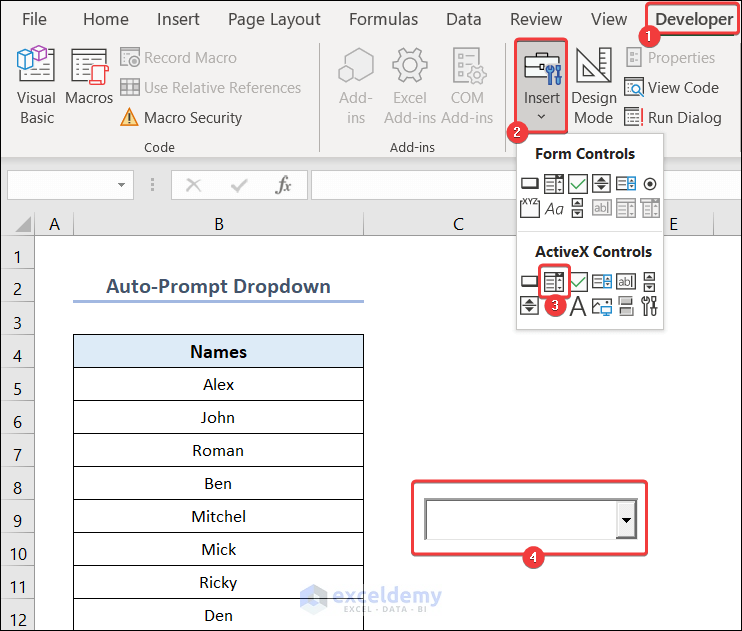The width and height of the screenshot is (742, 631).
Task: Insert a Form Controls Label (Aa)
Action: pos(554,208)
